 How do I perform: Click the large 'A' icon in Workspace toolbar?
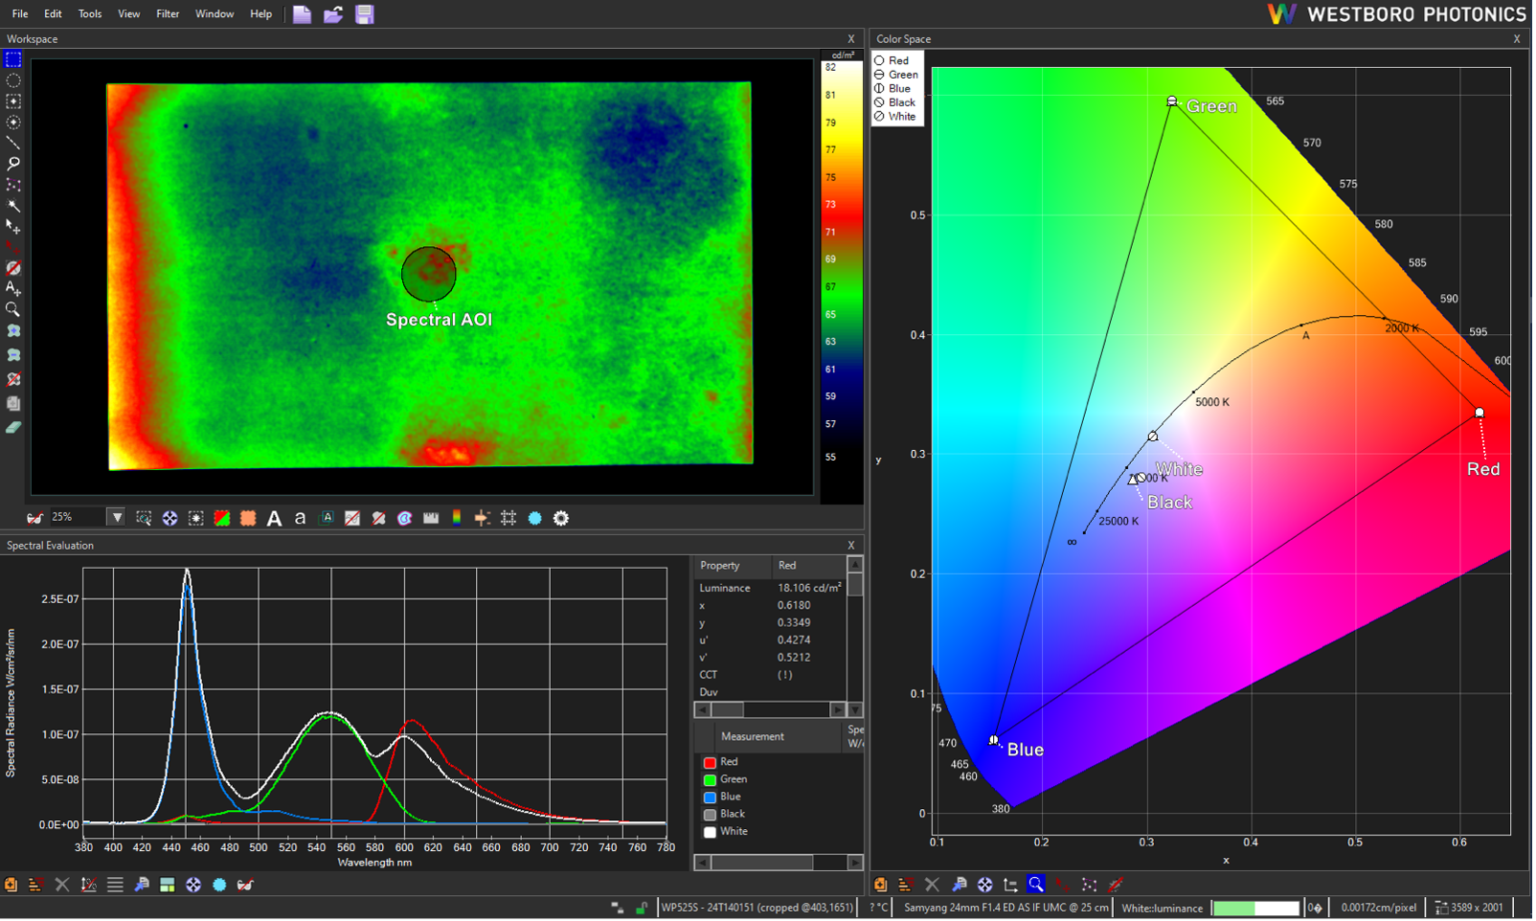(274, 519)
